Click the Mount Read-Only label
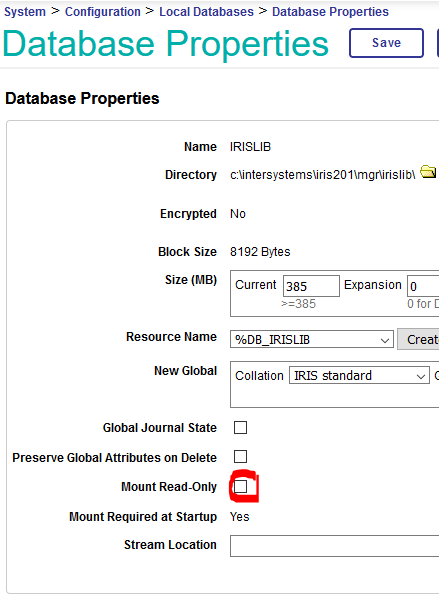The height and width of the screenshot is (601, 439). pyautogui.click(x=169, y=487)
